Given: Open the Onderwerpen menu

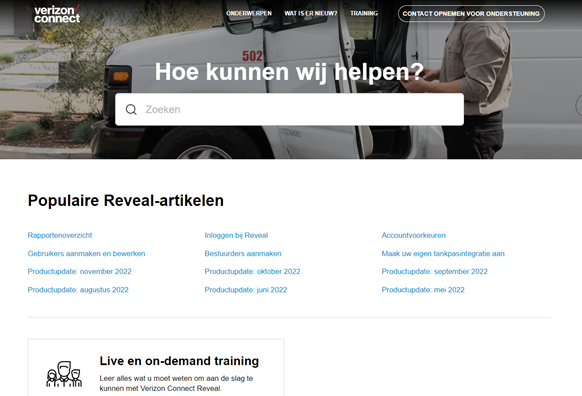Looking at the screenshot, I should point(249,13).
